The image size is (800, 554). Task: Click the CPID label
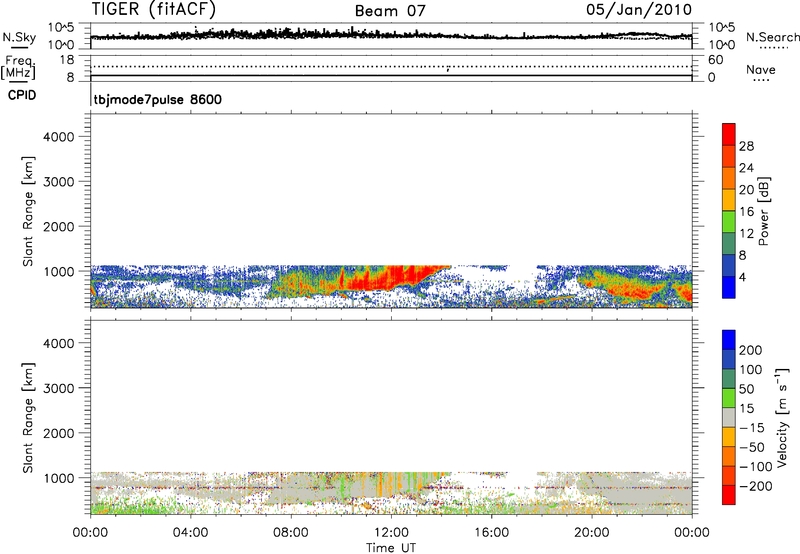click(22, 95)
